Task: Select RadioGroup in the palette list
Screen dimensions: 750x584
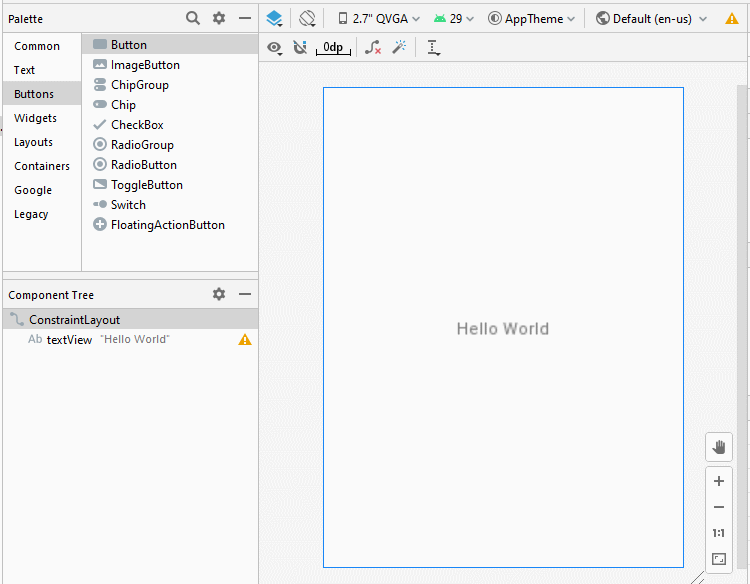Action: point(170,144)
